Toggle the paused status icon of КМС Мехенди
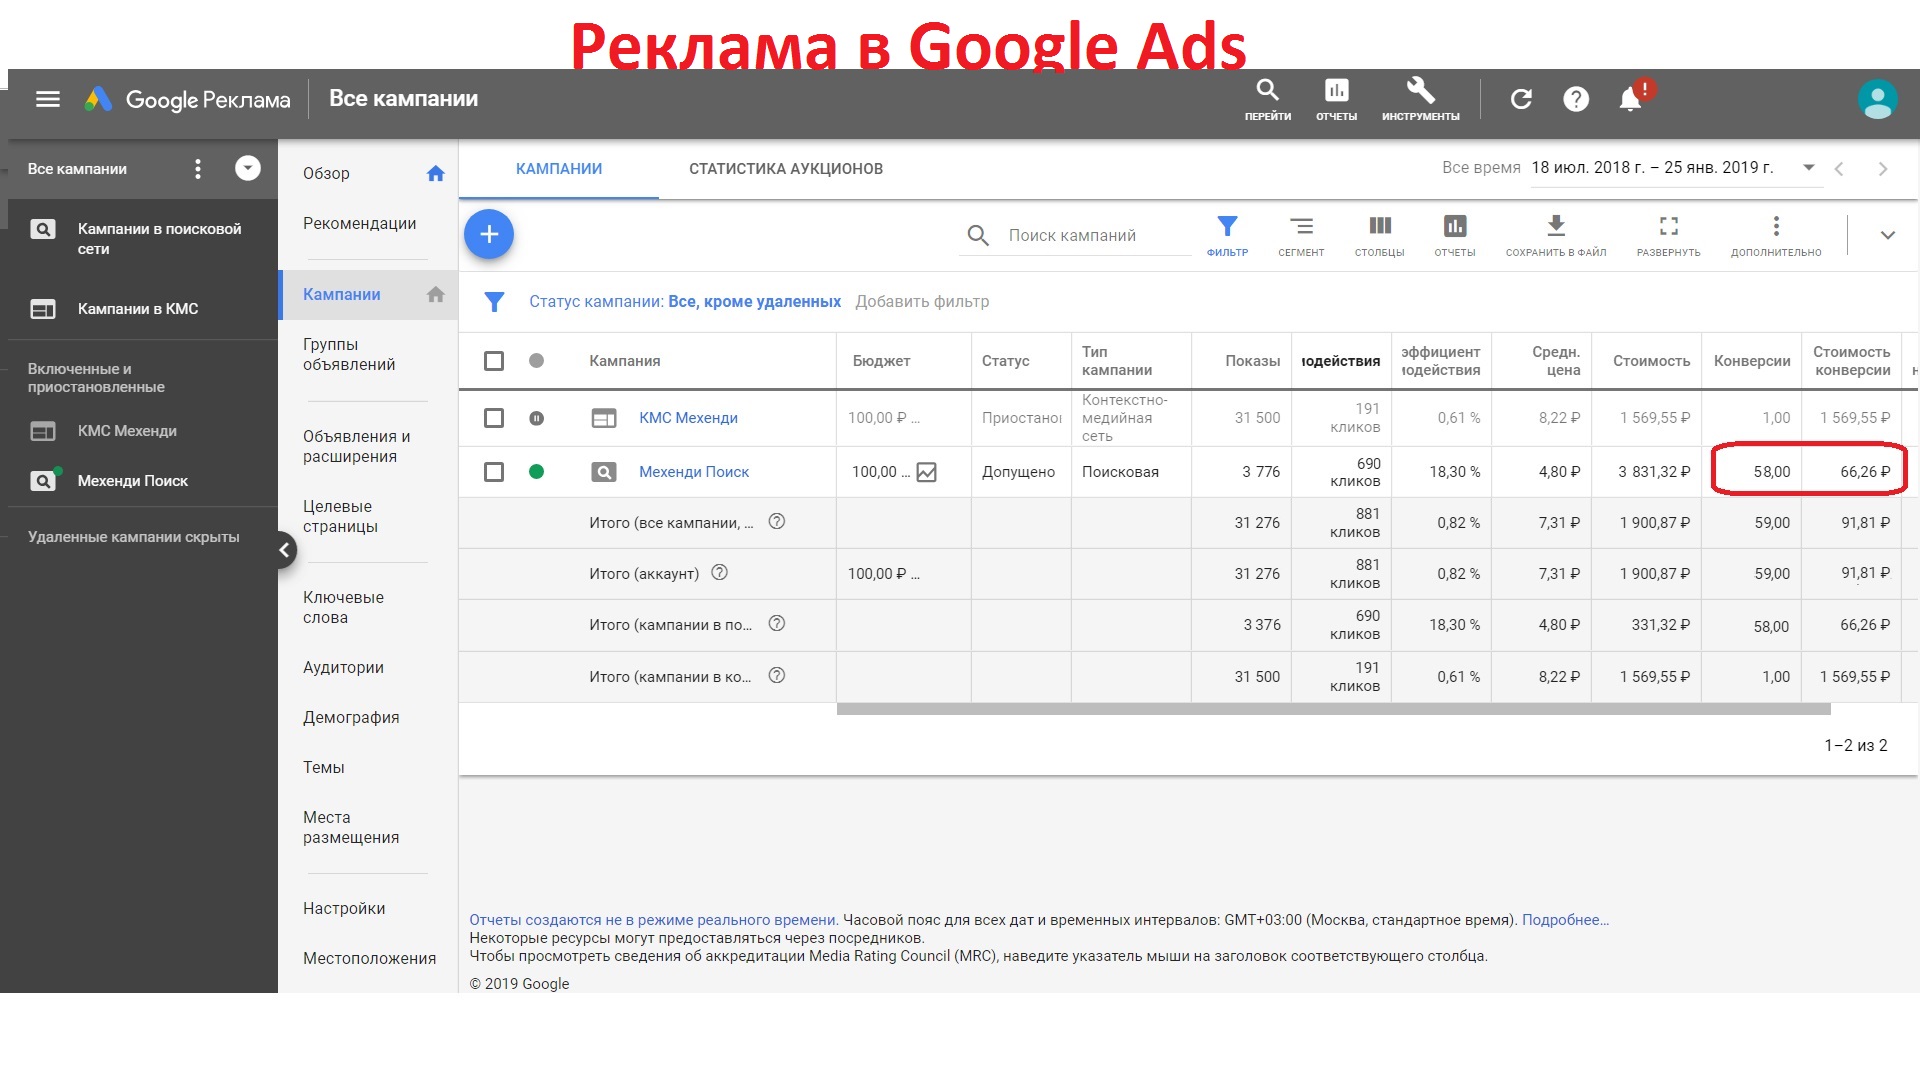The height and width of the screenshot is (1080, 1920). click(x=536, y=418)
